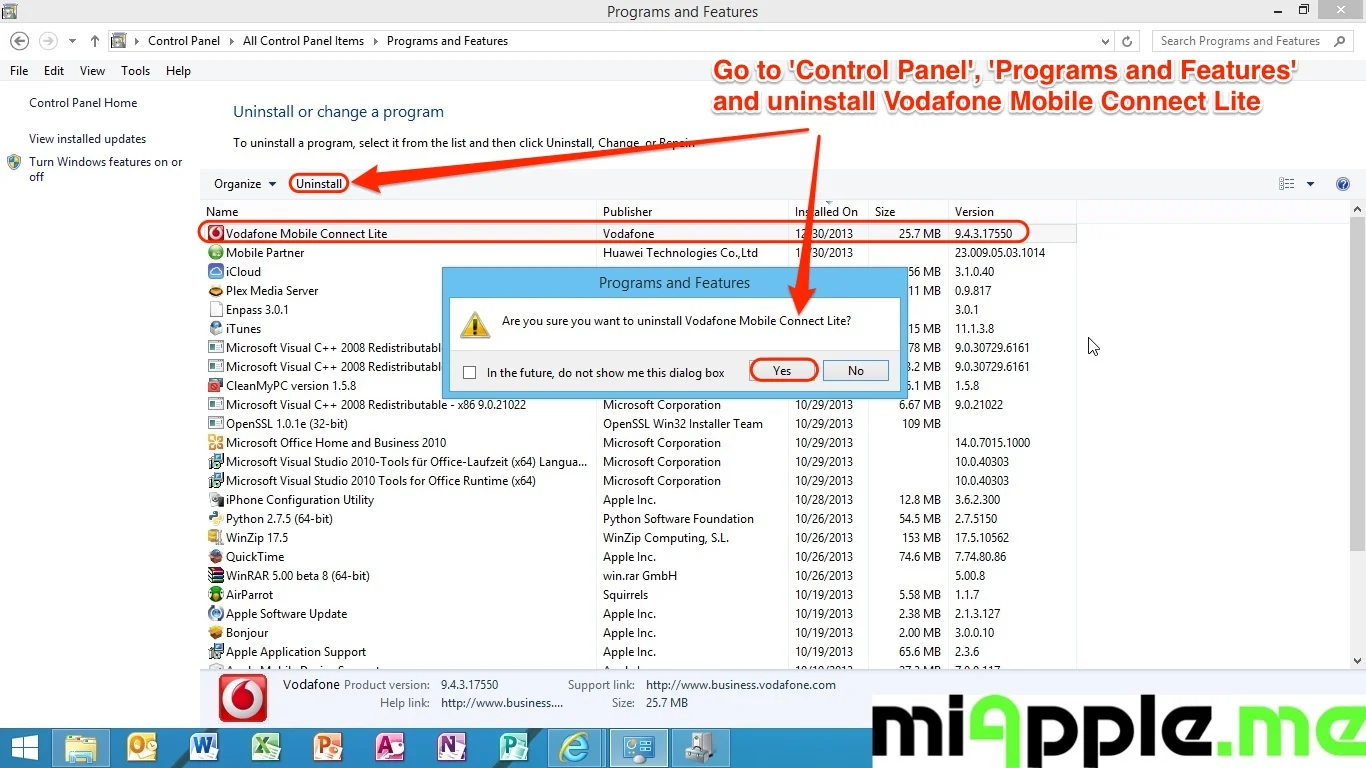
Task: Cancel uninstall by clicking No
Action: (x=856, y=371)
